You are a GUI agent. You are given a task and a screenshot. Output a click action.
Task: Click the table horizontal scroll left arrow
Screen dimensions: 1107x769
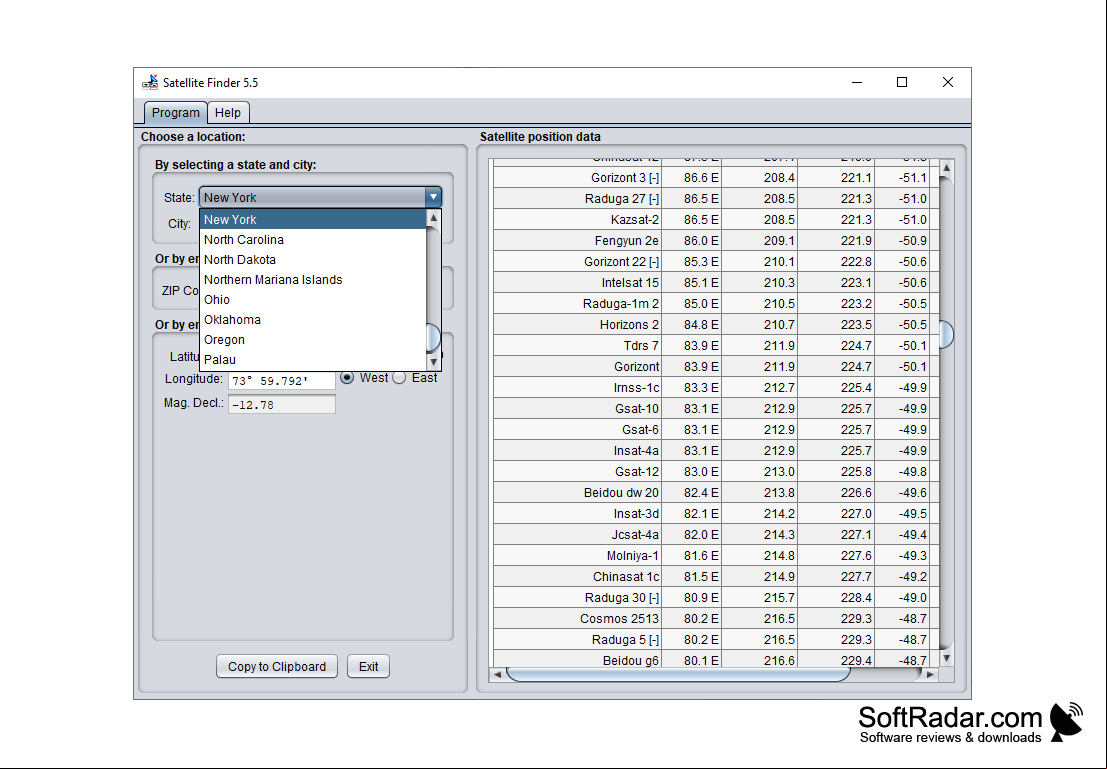(498, 674)
